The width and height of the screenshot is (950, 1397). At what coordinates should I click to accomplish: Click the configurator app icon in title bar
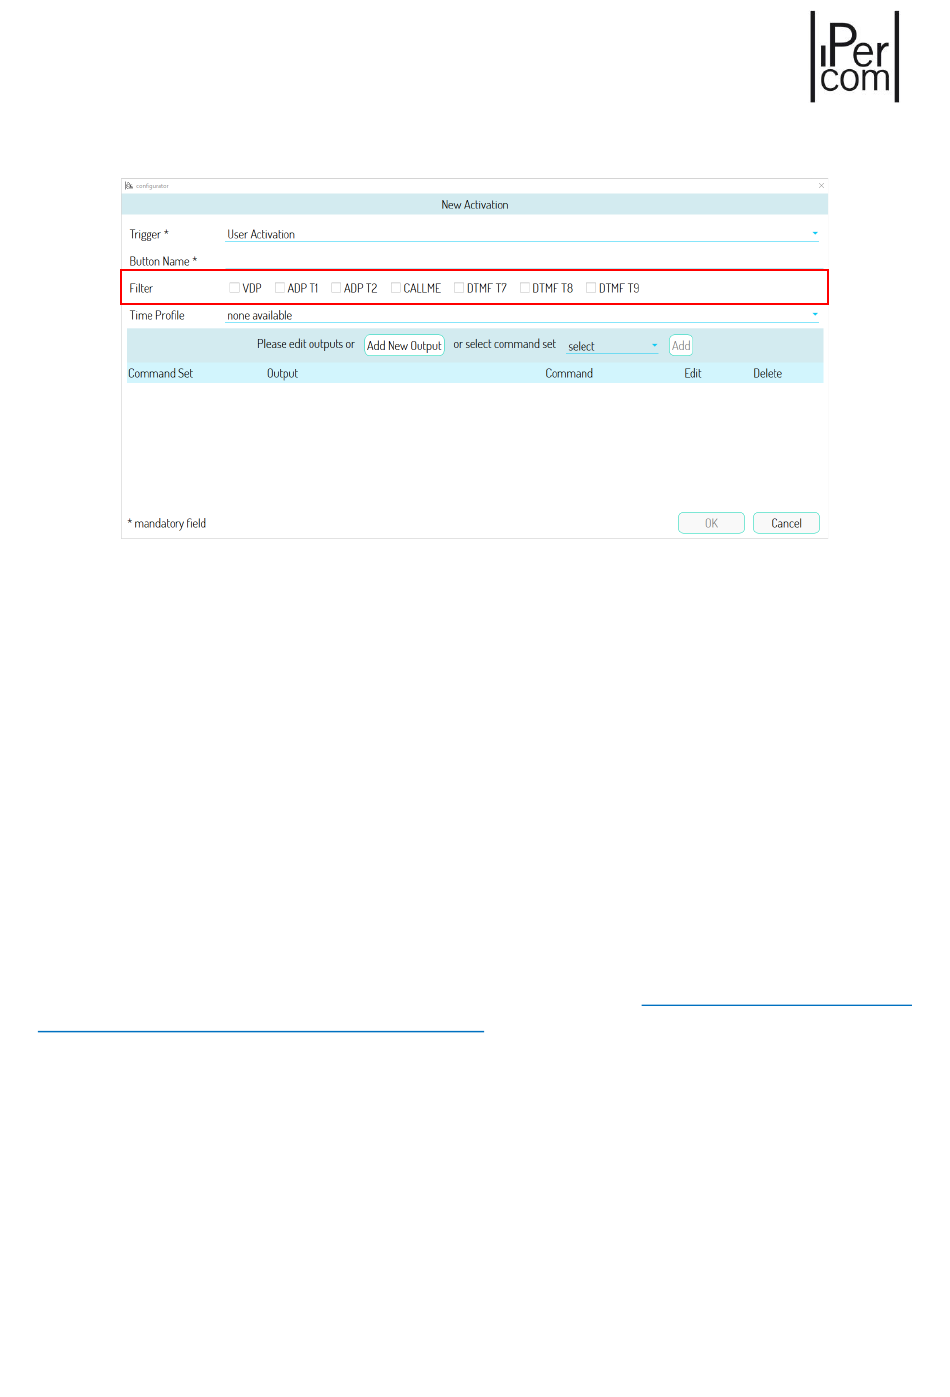point(129,186)
